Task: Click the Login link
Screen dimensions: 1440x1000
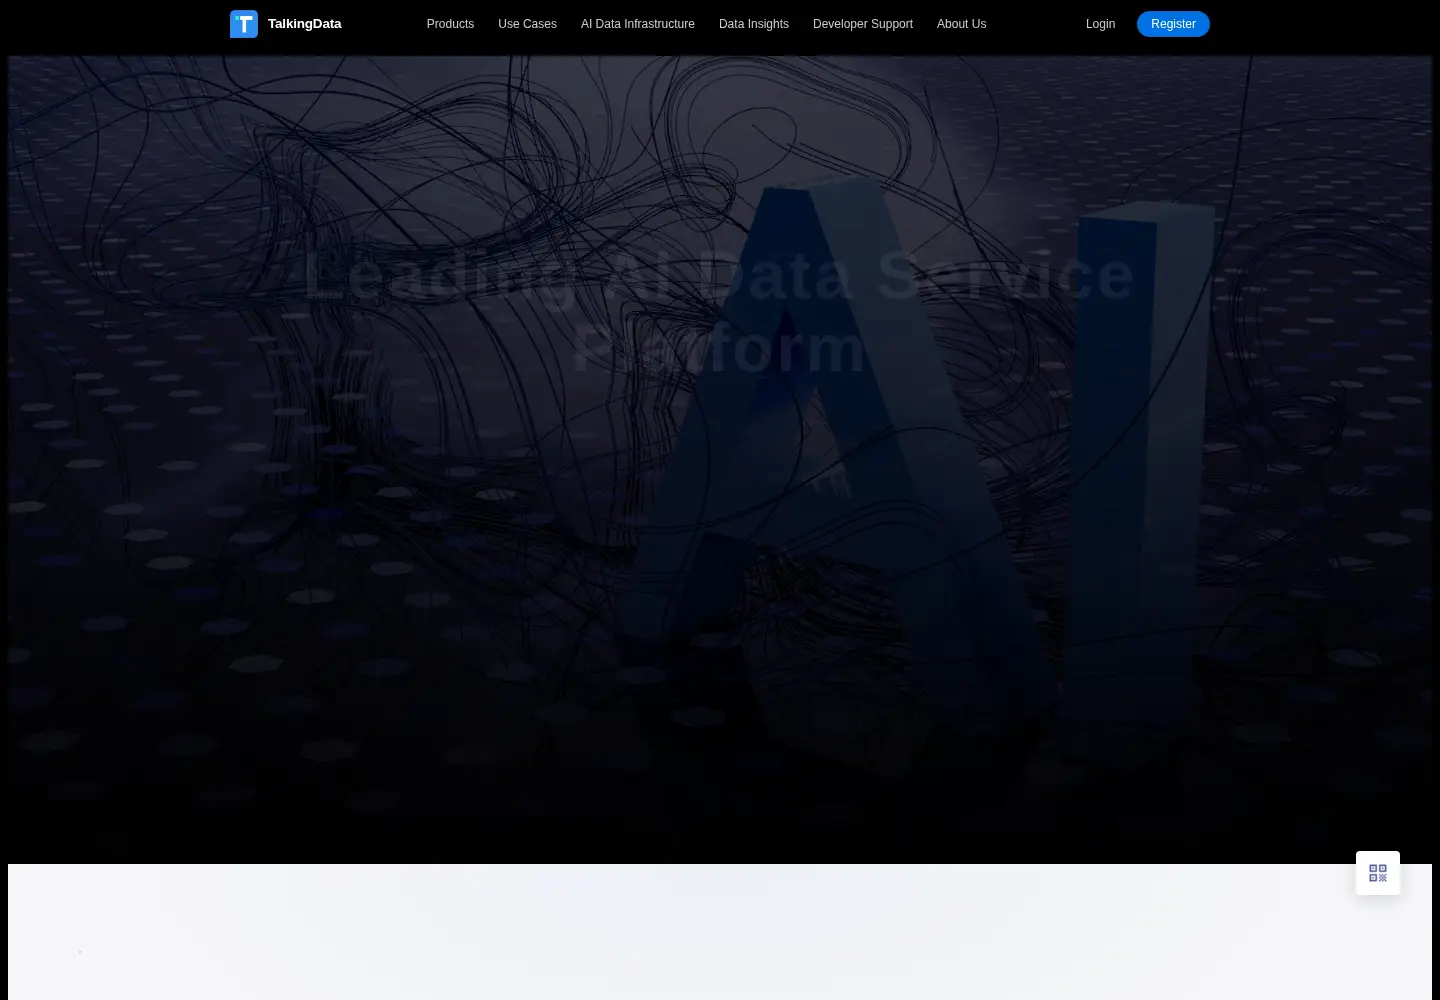Action: [1100, 24]
